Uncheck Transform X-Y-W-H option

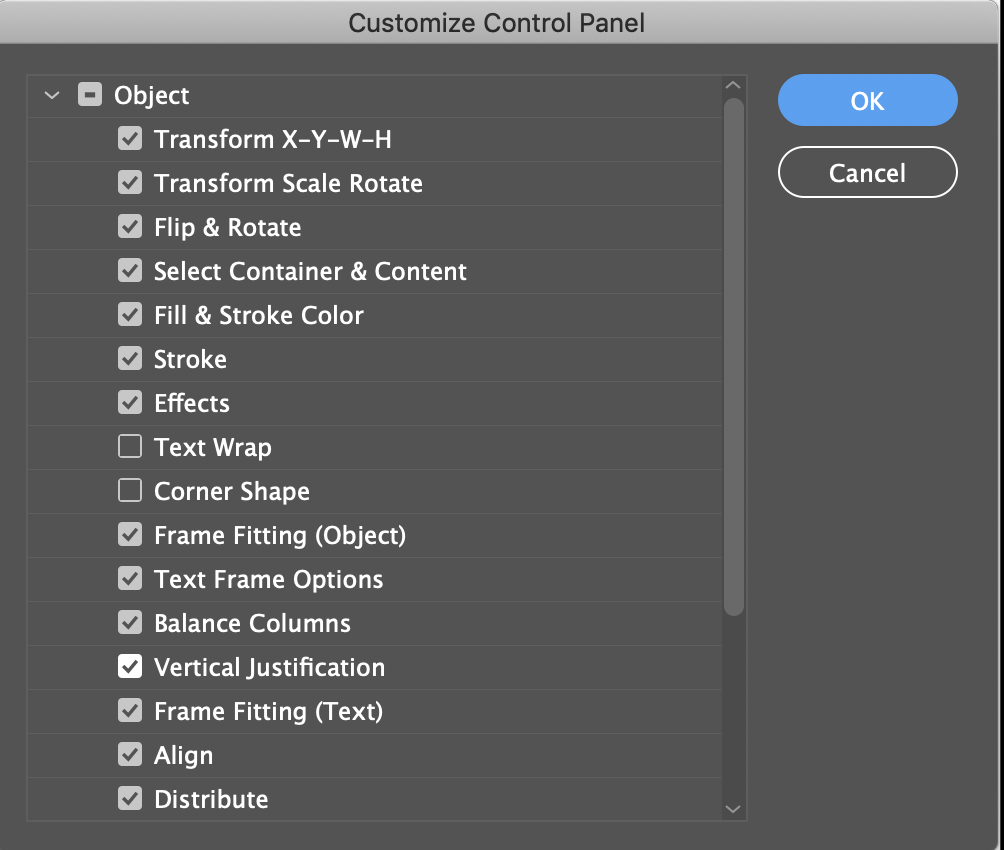pos(130,139)
